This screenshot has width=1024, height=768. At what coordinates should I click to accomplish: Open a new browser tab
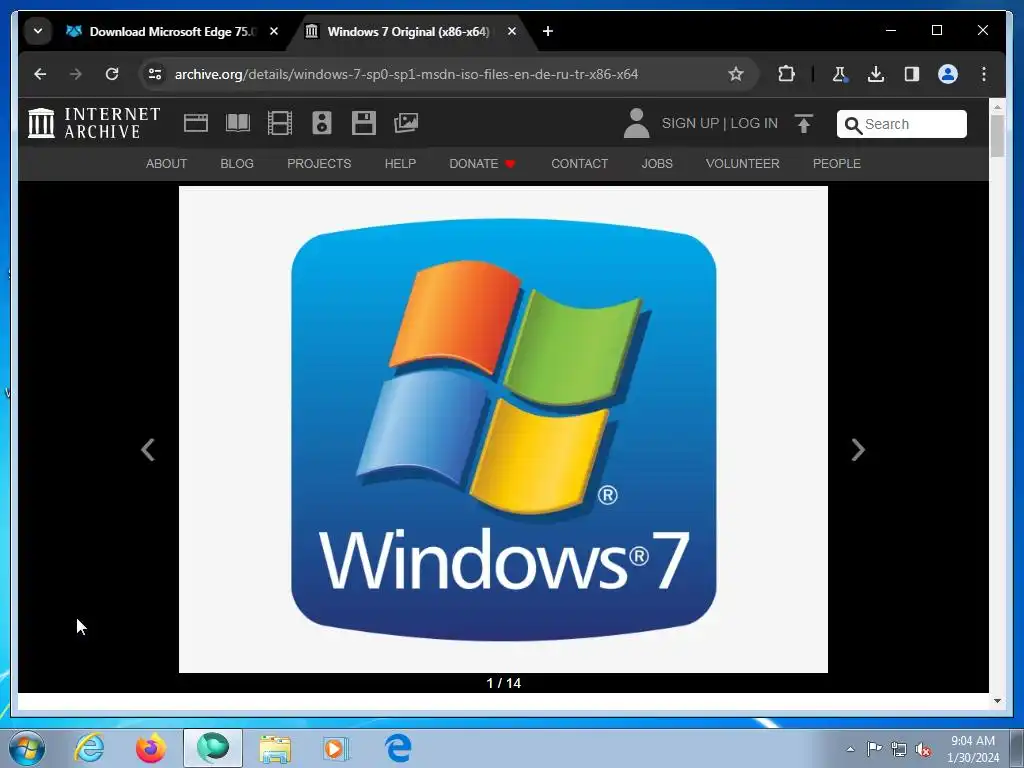click(548, 31)
